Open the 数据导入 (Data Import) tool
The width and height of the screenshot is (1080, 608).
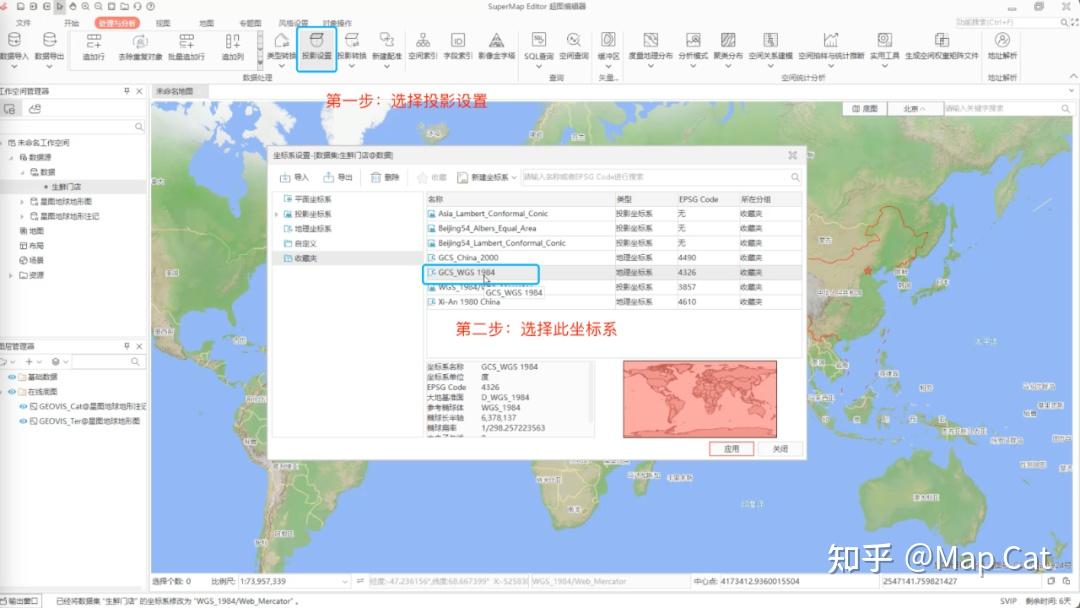pos(16,47)
